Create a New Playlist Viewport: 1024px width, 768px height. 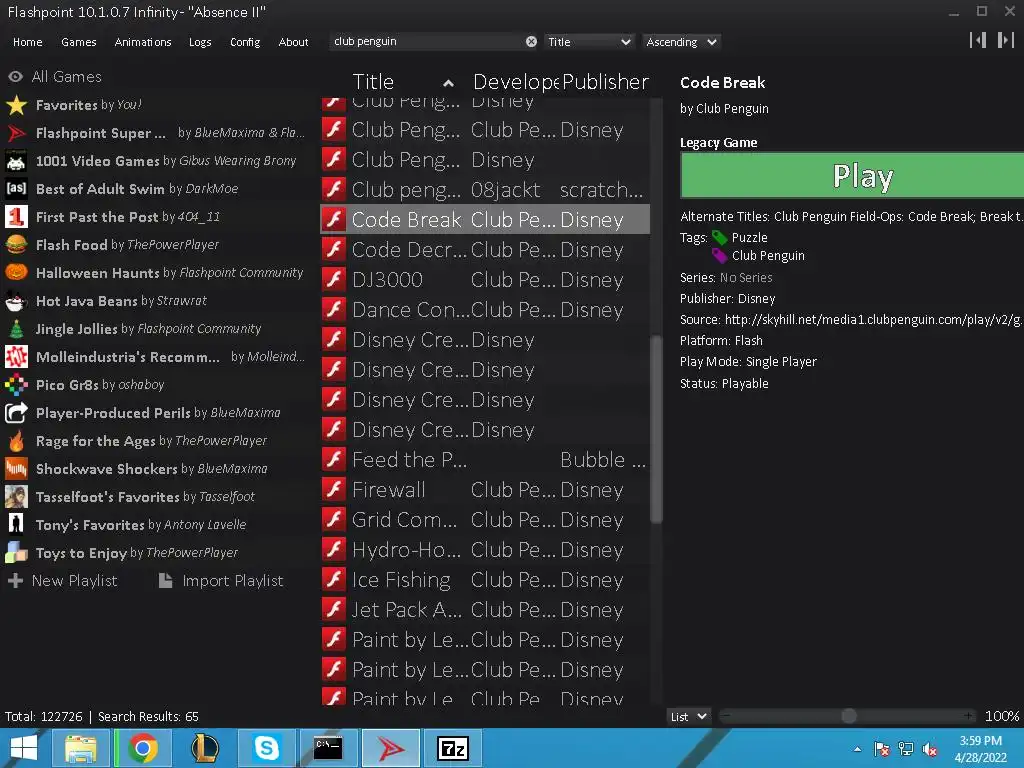63,581
